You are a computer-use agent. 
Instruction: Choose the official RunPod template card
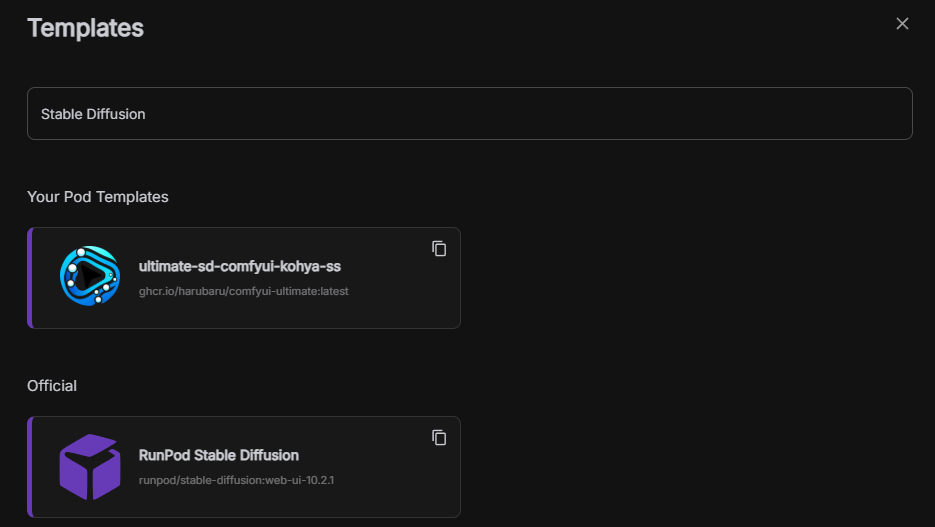(x=244, y=467)
